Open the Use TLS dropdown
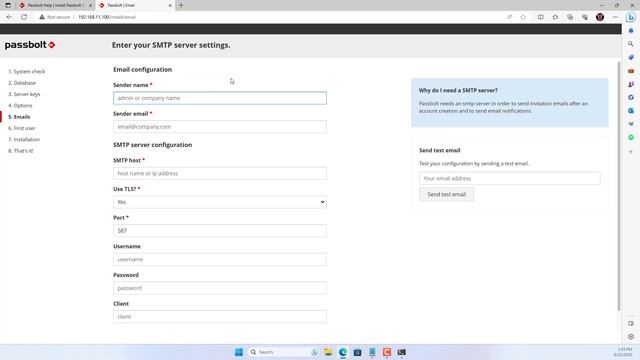 coord(220,202)
